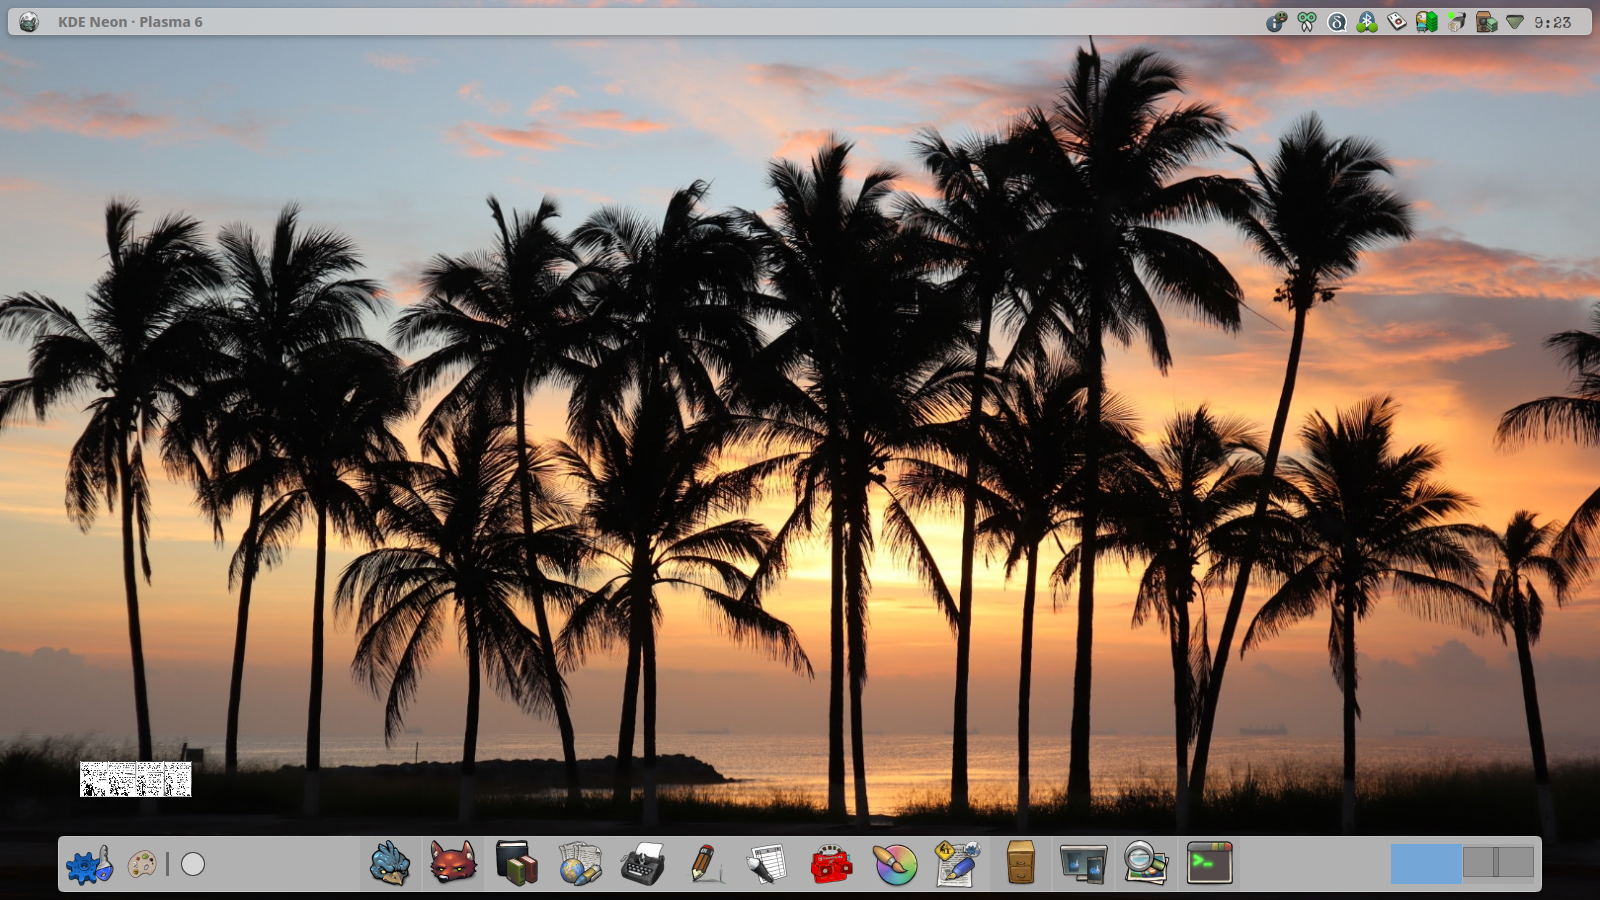Image resolution: width=1600 pixels, height=900 pixels.
Task: Open the file cabinet file manager
Action: 1021,863
